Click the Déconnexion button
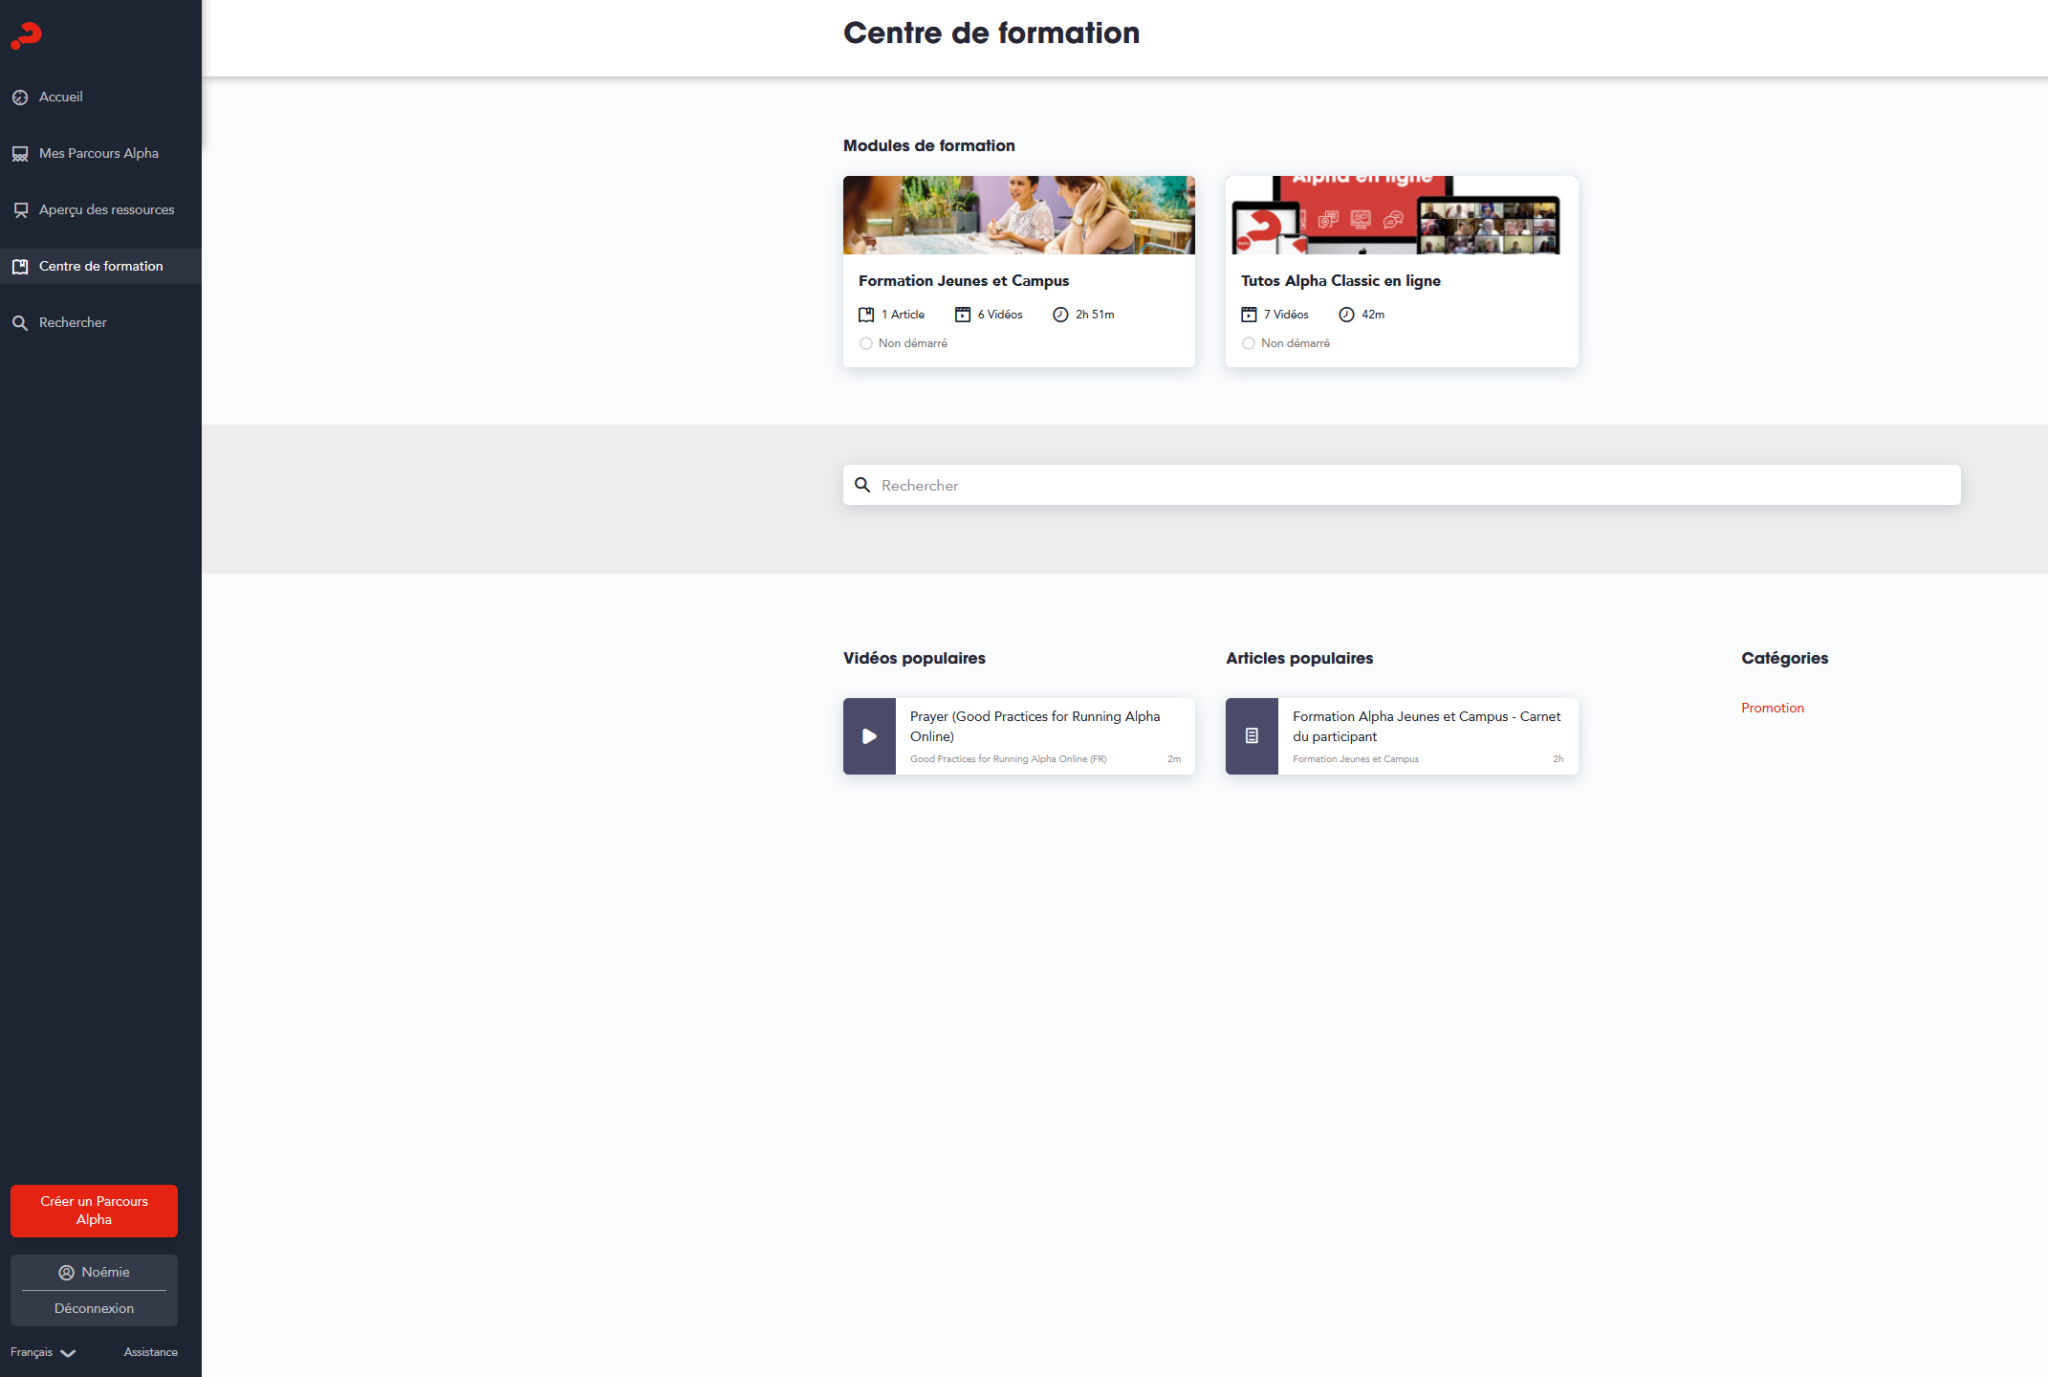 94,1309
